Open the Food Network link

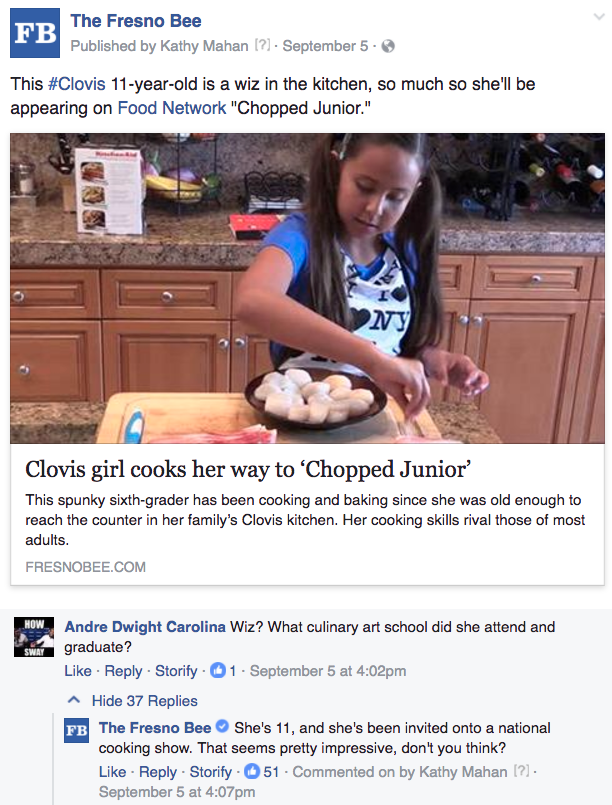pyautogui.click(x=171, y=108)
